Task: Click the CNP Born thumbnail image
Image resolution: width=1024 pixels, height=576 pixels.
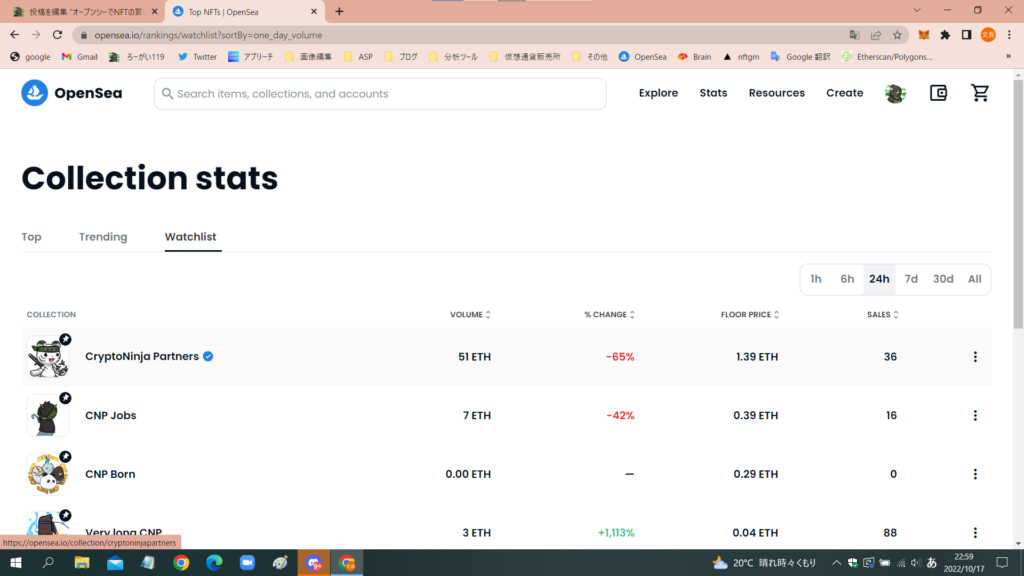Action: [x=48, y=475]
